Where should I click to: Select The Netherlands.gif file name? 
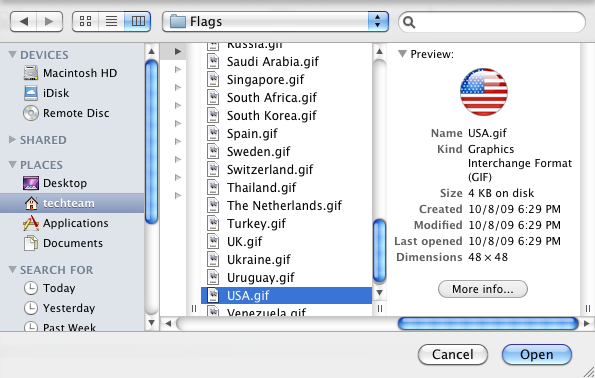(x=284, y=205)
